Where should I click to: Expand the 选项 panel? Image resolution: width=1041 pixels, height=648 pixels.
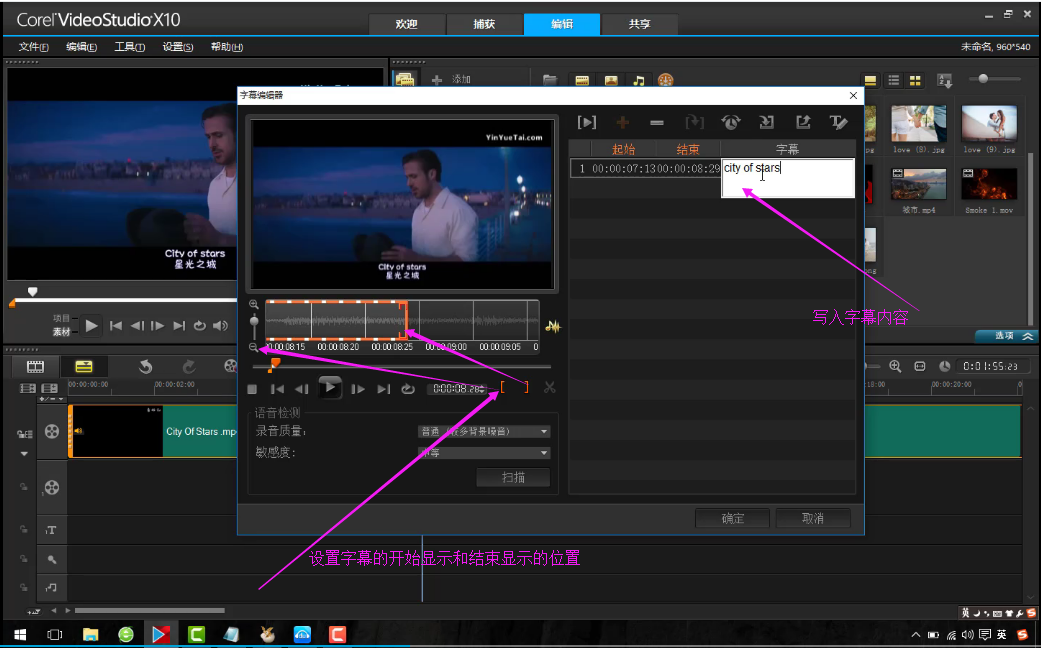click(1006, 336)
